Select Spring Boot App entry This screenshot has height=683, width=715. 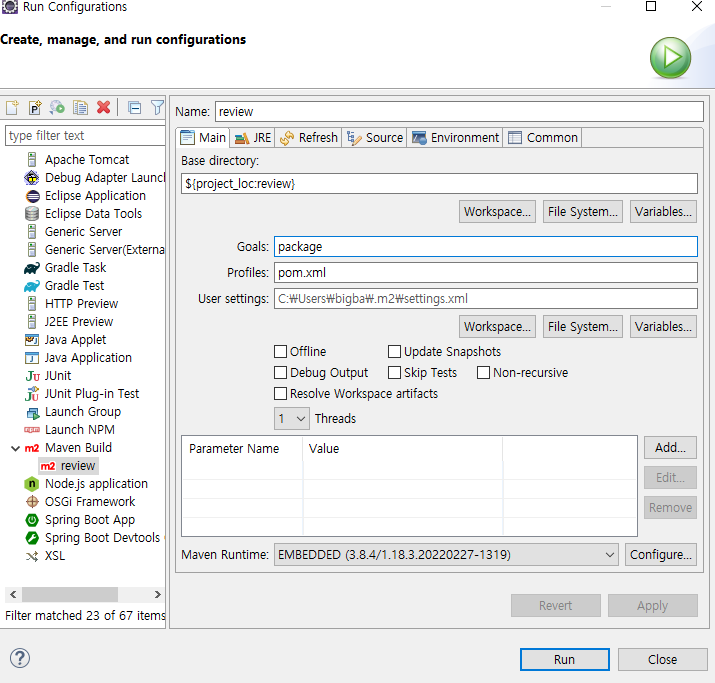[x=90, y=520]
